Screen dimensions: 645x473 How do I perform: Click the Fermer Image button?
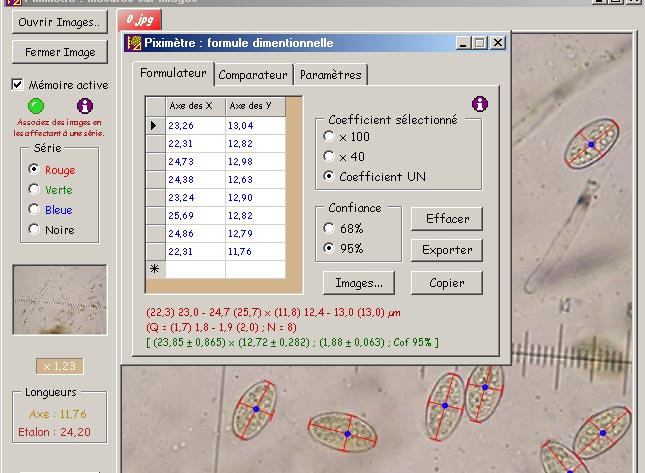[x=60, y=52]
